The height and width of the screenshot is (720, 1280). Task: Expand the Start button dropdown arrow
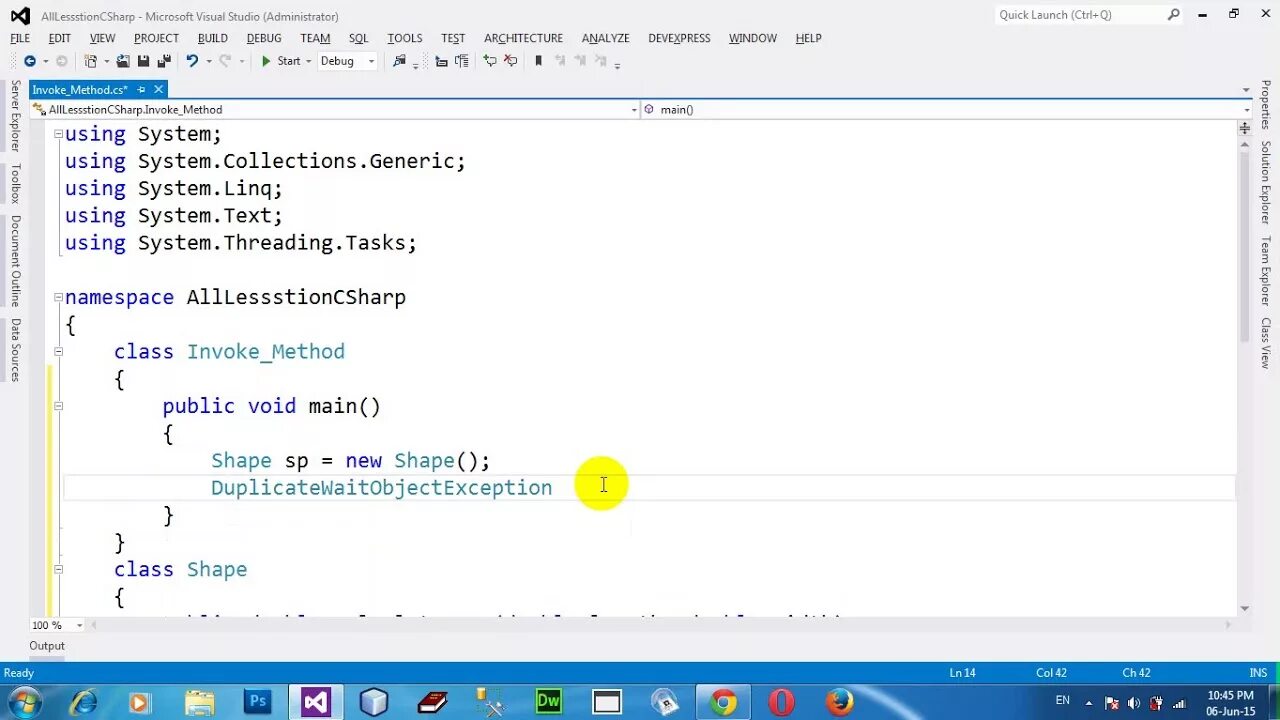click(x=308, y=61)
